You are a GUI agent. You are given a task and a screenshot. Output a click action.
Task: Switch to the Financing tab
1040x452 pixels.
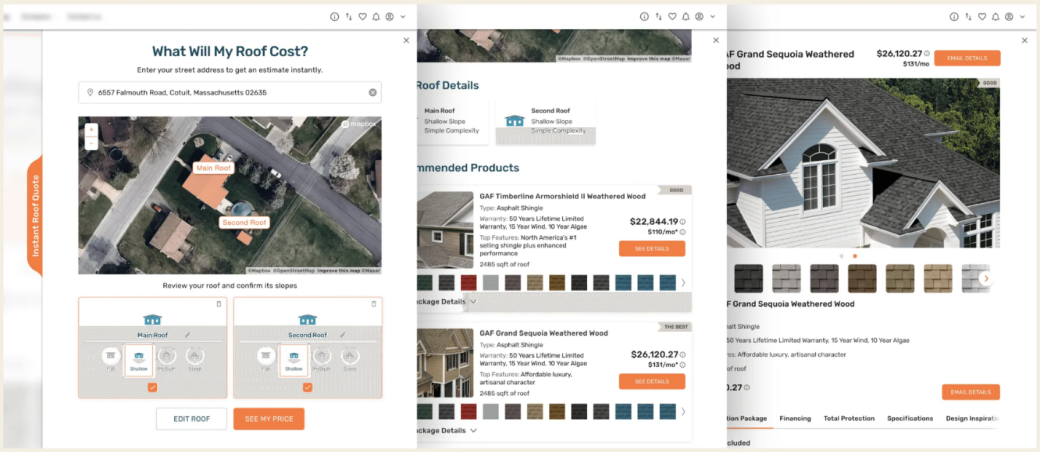coord(795,418)
